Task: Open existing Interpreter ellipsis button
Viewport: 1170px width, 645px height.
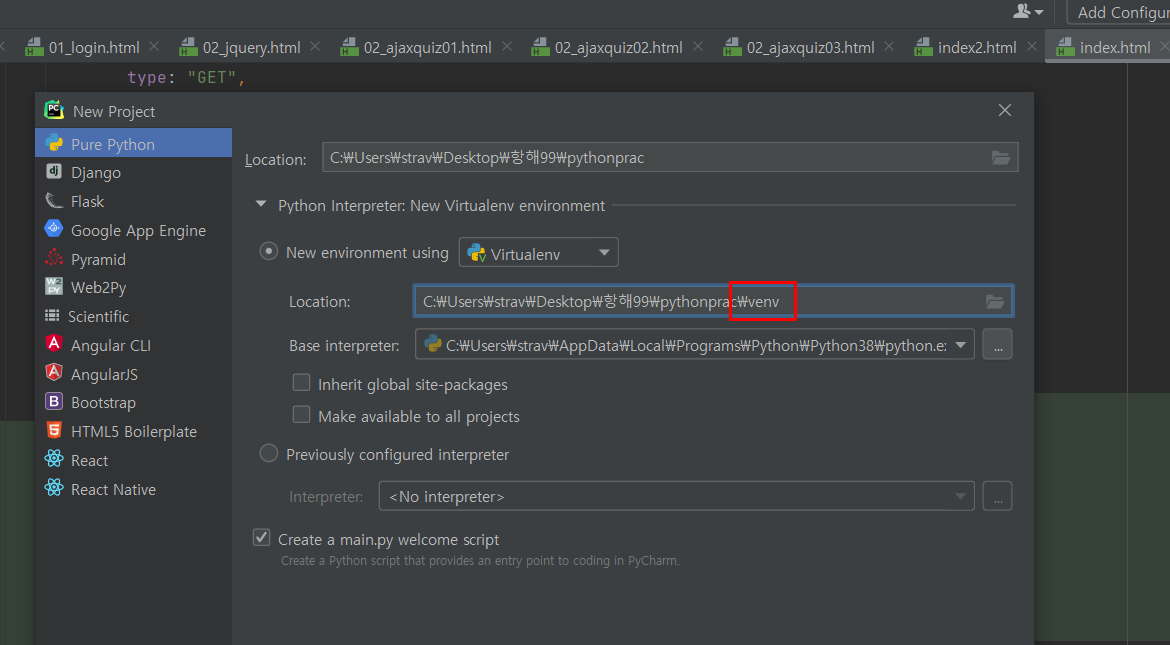Action: coord(998,496)
